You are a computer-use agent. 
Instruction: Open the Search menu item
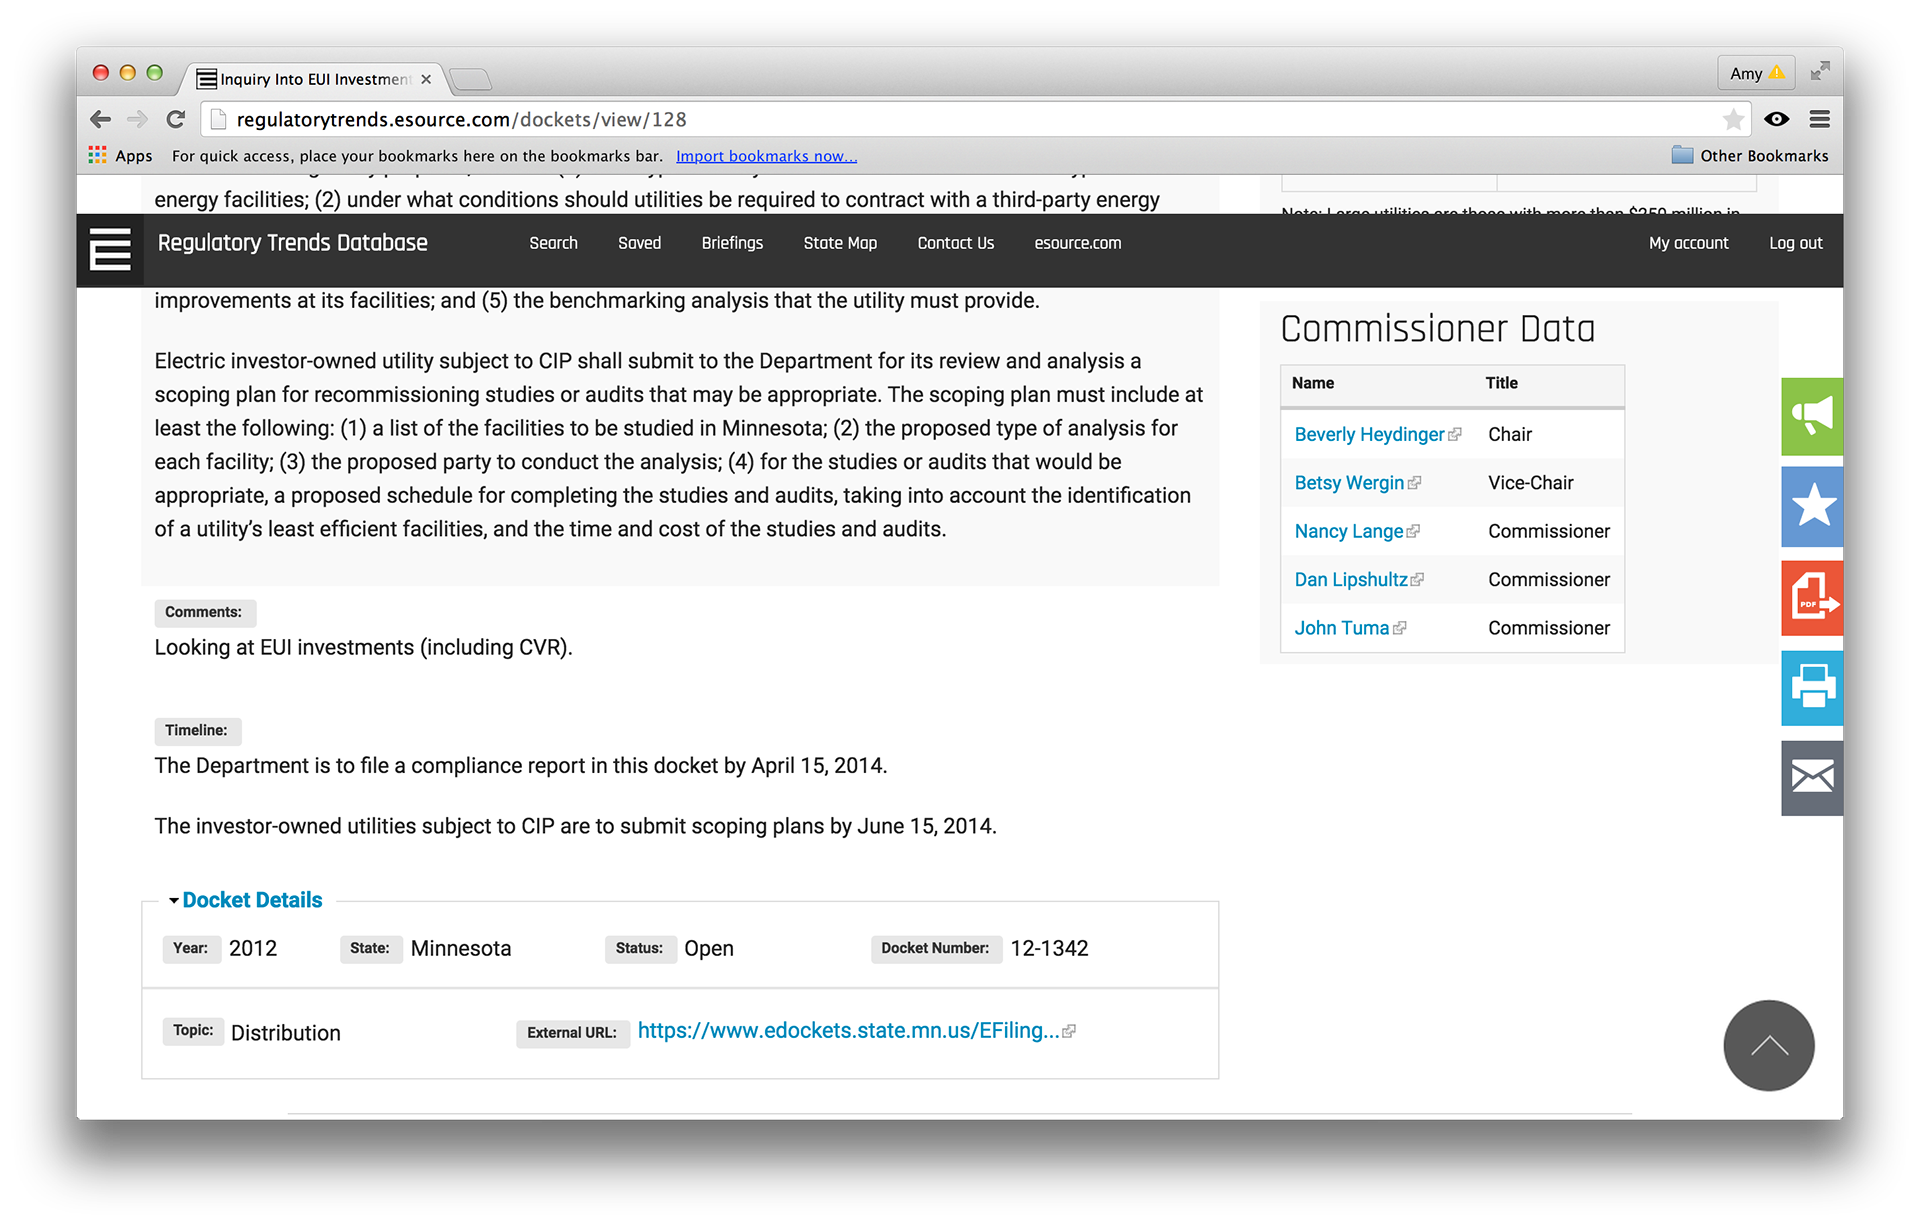(553, 243)
